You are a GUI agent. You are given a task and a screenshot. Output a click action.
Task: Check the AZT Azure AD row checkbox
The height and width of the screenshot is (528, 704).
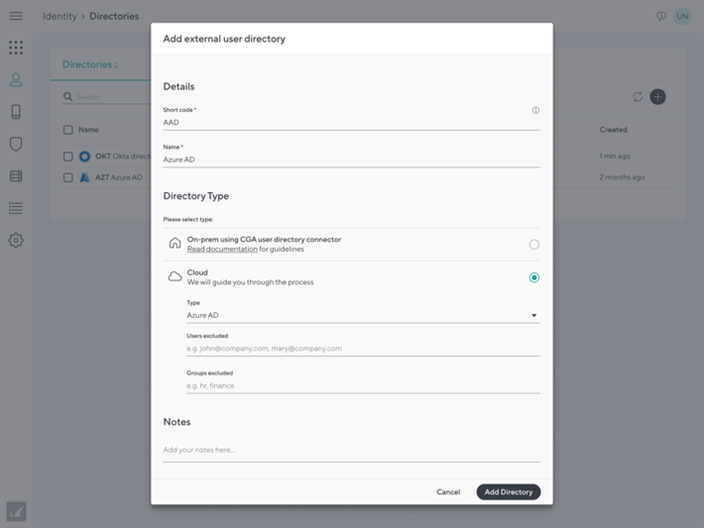(x=68, y=177)
